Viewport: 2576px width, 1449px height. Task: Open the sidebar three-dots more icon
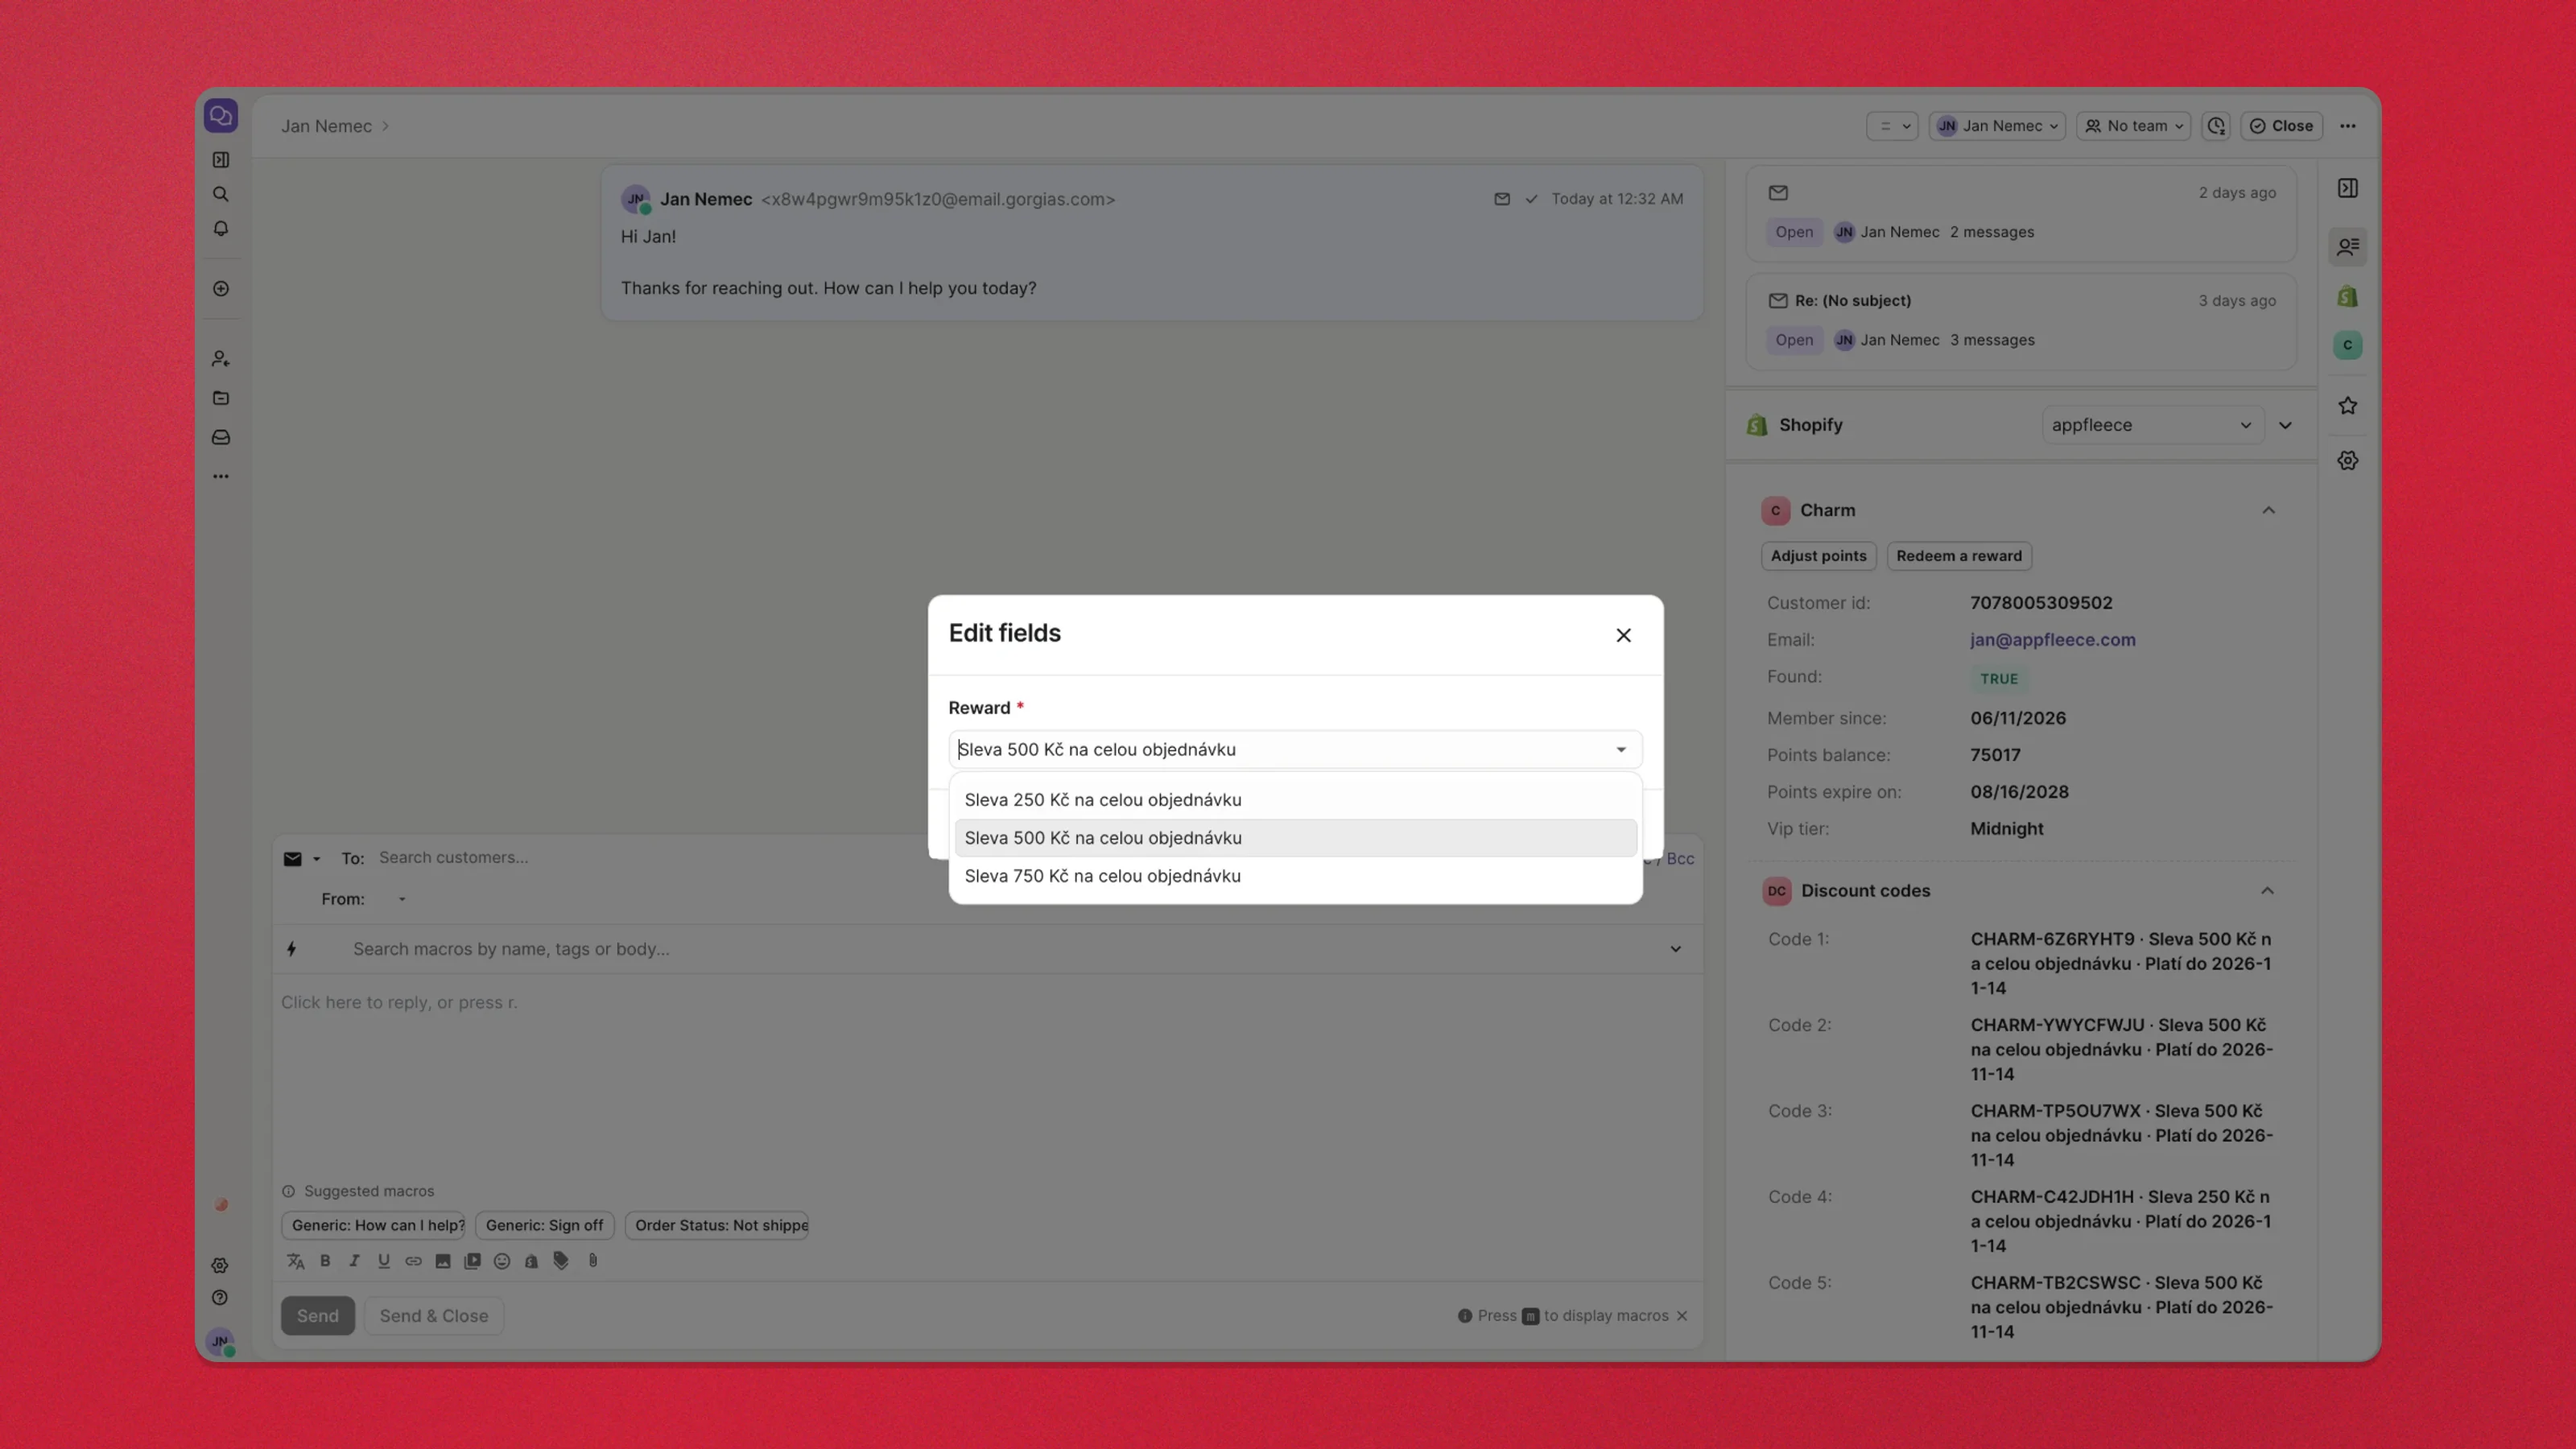(x=221, y=477)
